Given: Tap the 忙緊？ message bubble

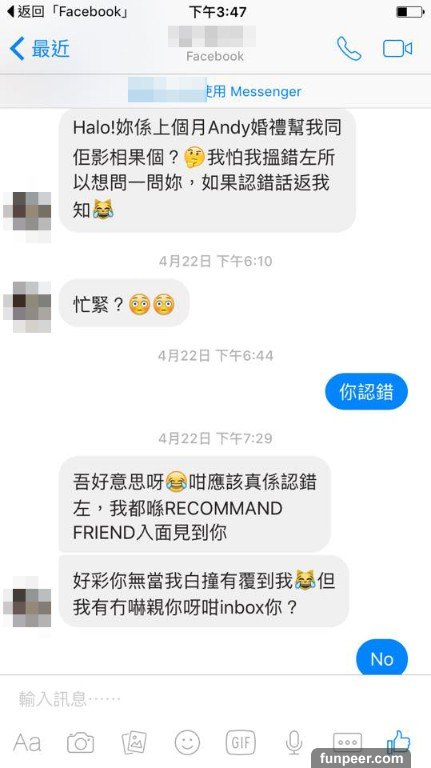Looking at the screenshot, I should [124, 305].
